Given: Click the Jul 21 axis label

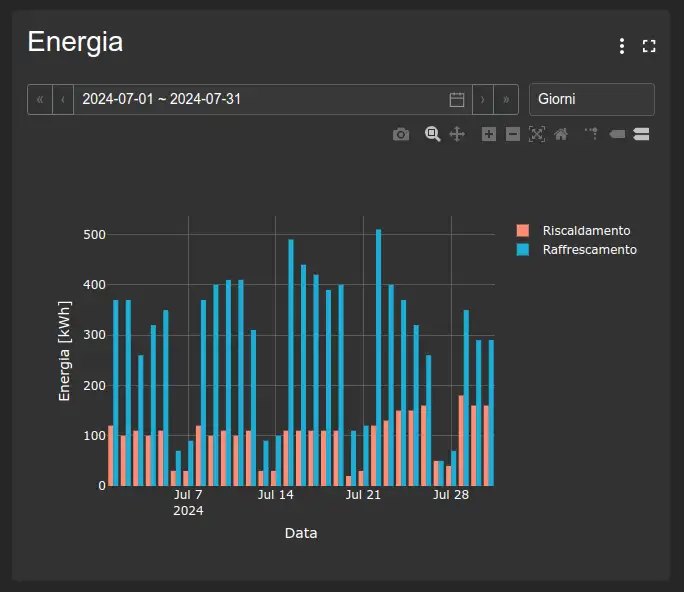Looking at the screenshot, I should point(363,495).
